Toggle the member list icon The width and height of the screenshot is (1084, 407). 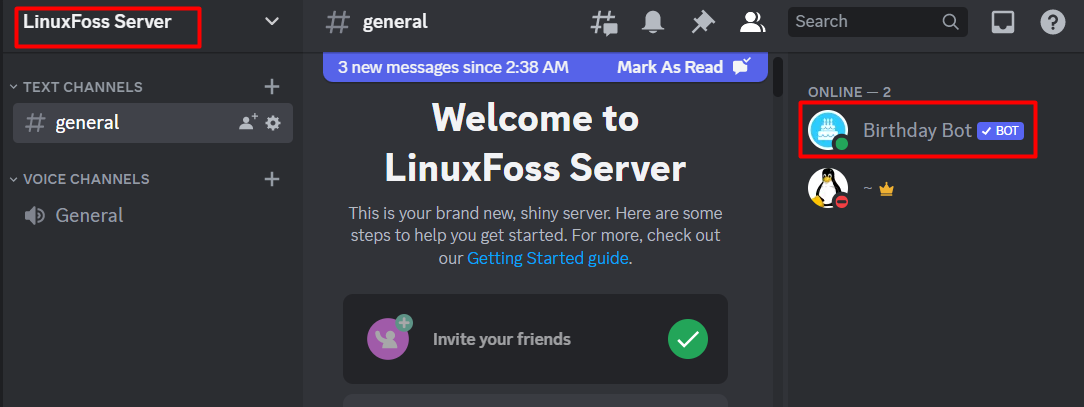point(752,22)
